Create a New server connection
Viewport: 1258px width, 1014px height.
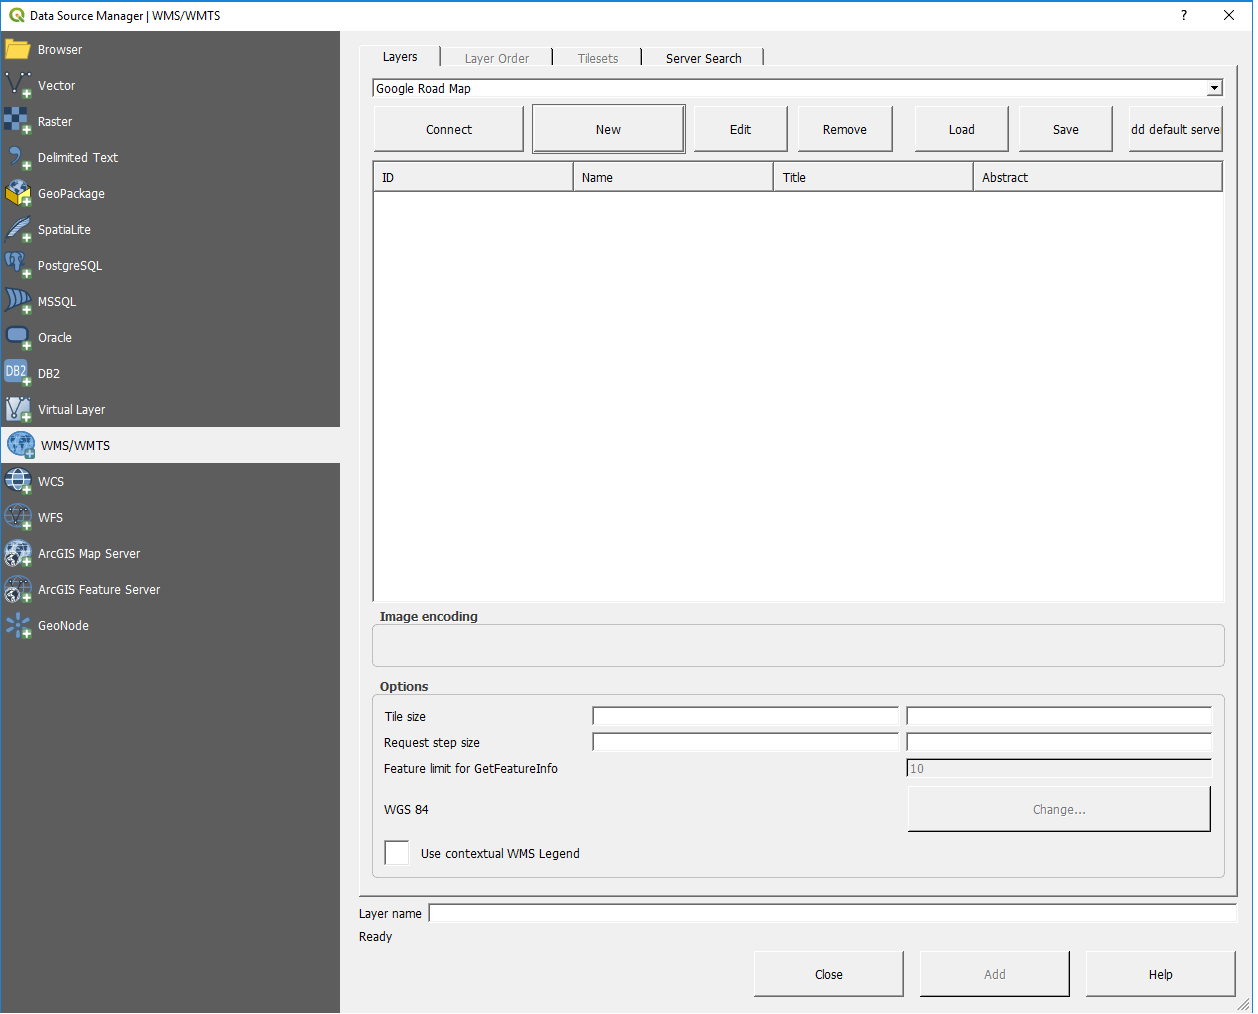[608, 129]
